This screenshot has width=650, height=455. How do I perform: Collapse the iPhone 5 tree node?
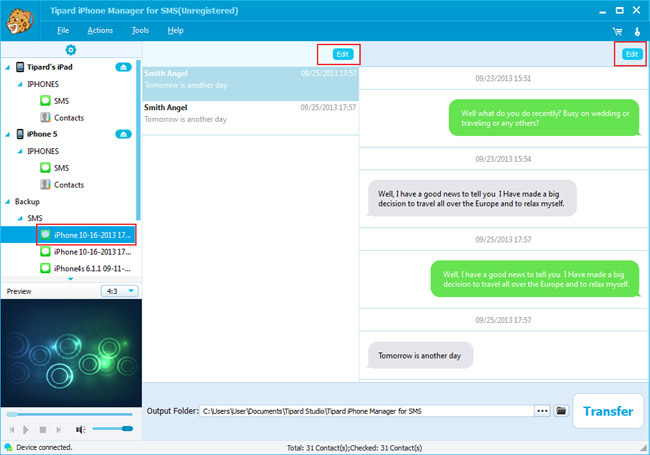pyautogui.click(x=7, y=134)
